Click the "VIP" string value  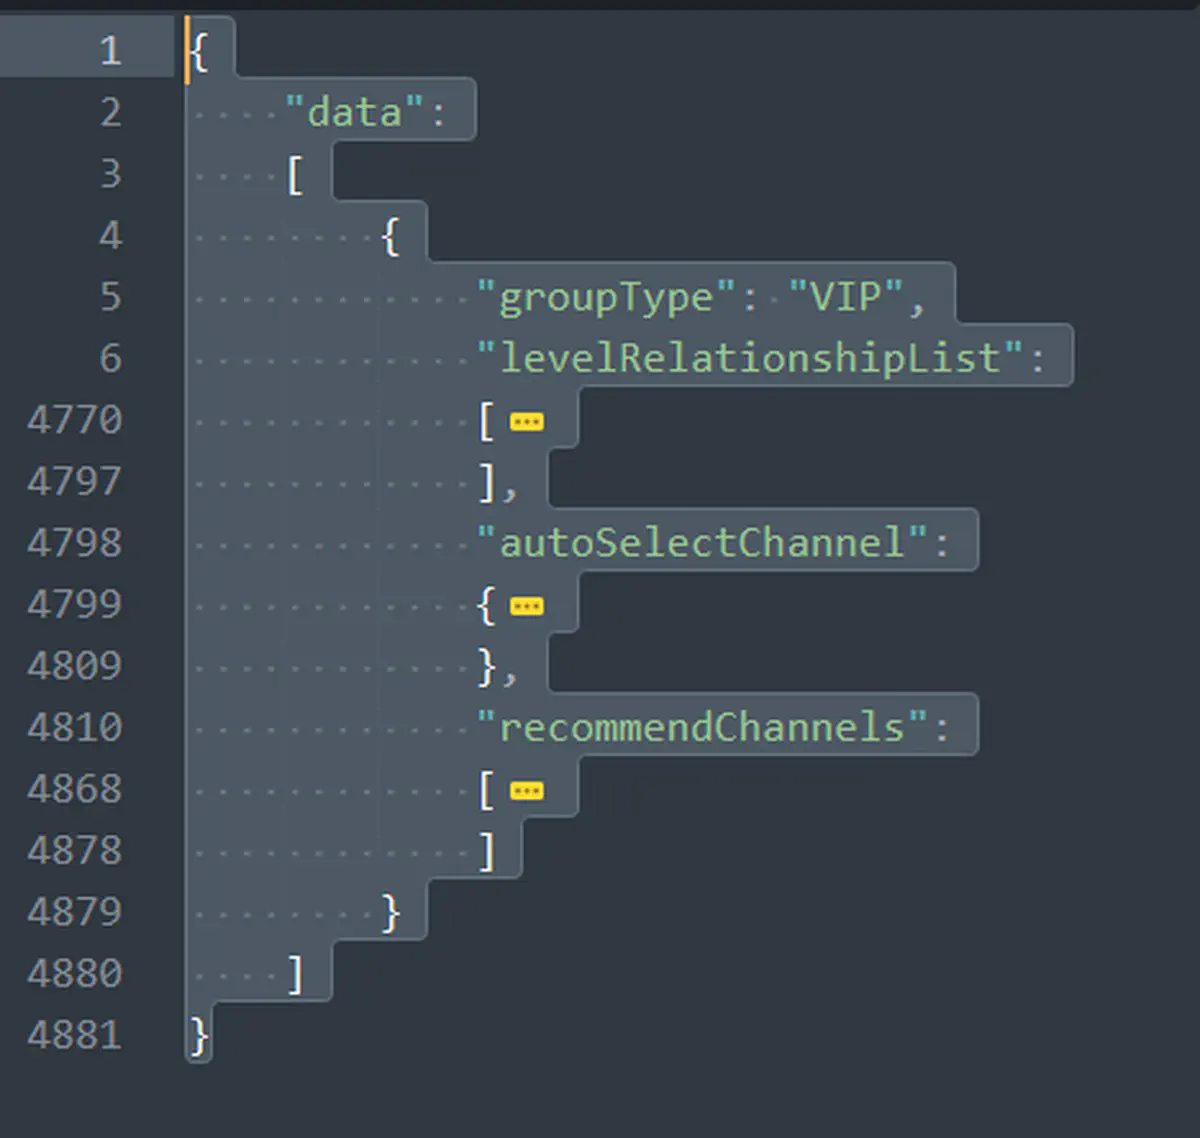(845, 297)
